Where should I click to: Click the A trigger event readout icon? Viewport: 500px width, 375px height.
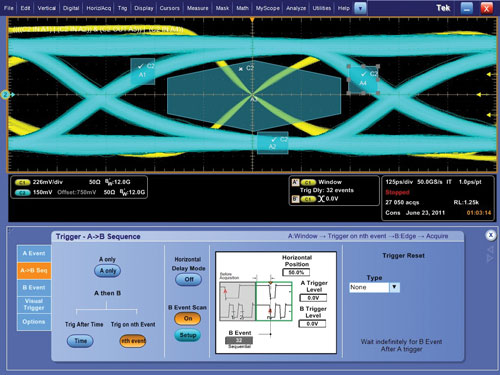(295, 182)
